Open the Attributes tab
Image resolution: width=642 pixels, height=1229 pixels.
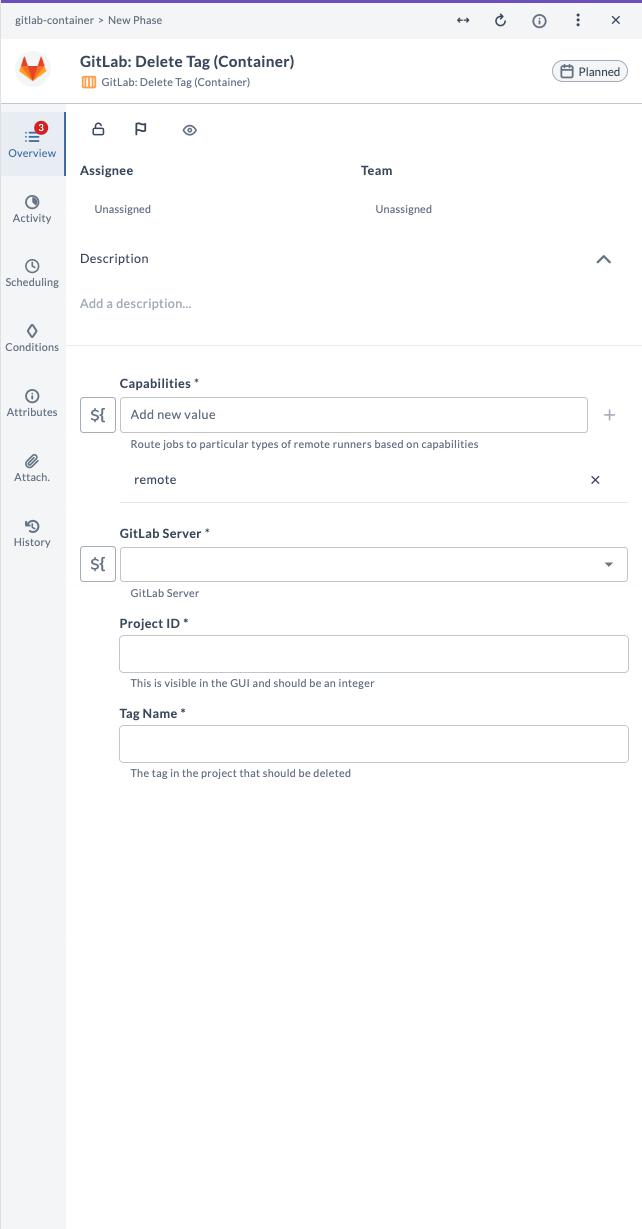tap(32, 403)
